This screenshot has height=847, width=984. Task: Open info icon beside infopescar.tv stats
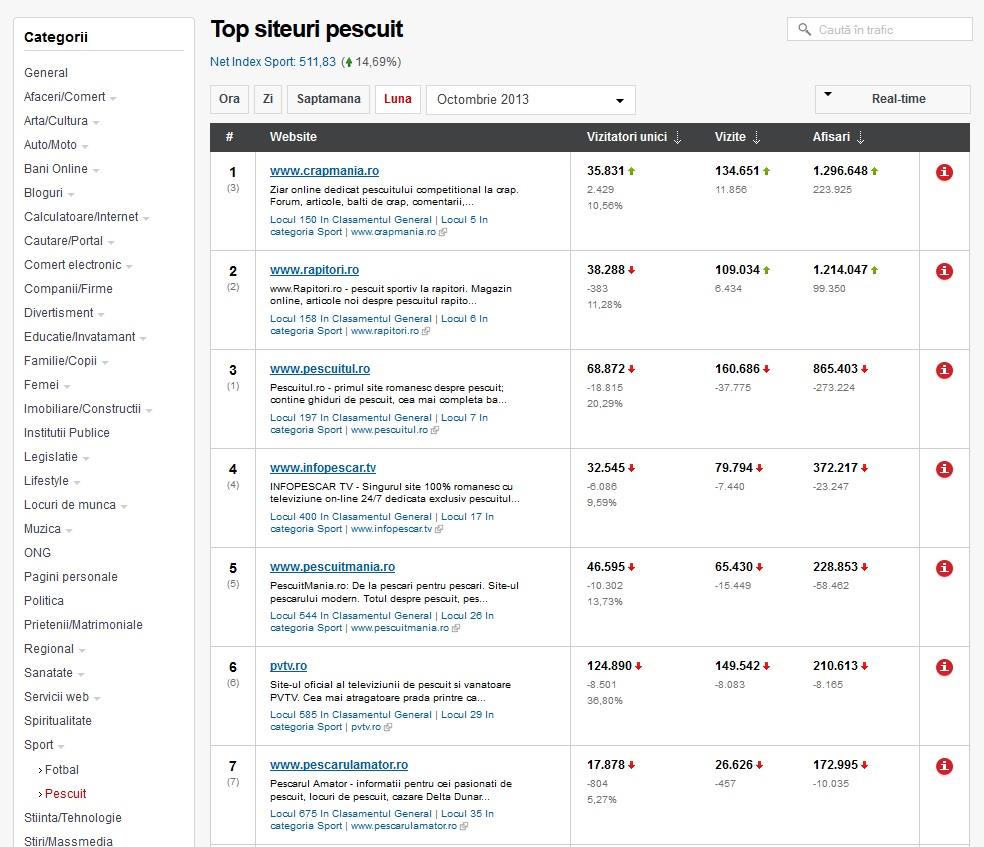(x=944, y=469)
